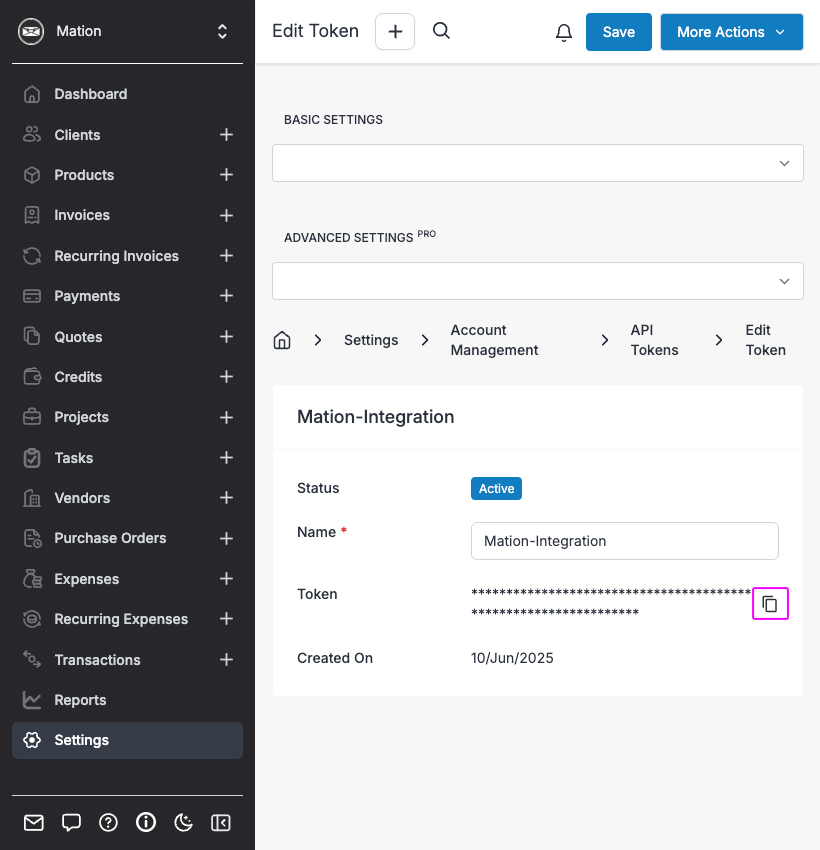Screen dimensions: 820x850
Task: Create a new project with plus icon
Action: 227,417
